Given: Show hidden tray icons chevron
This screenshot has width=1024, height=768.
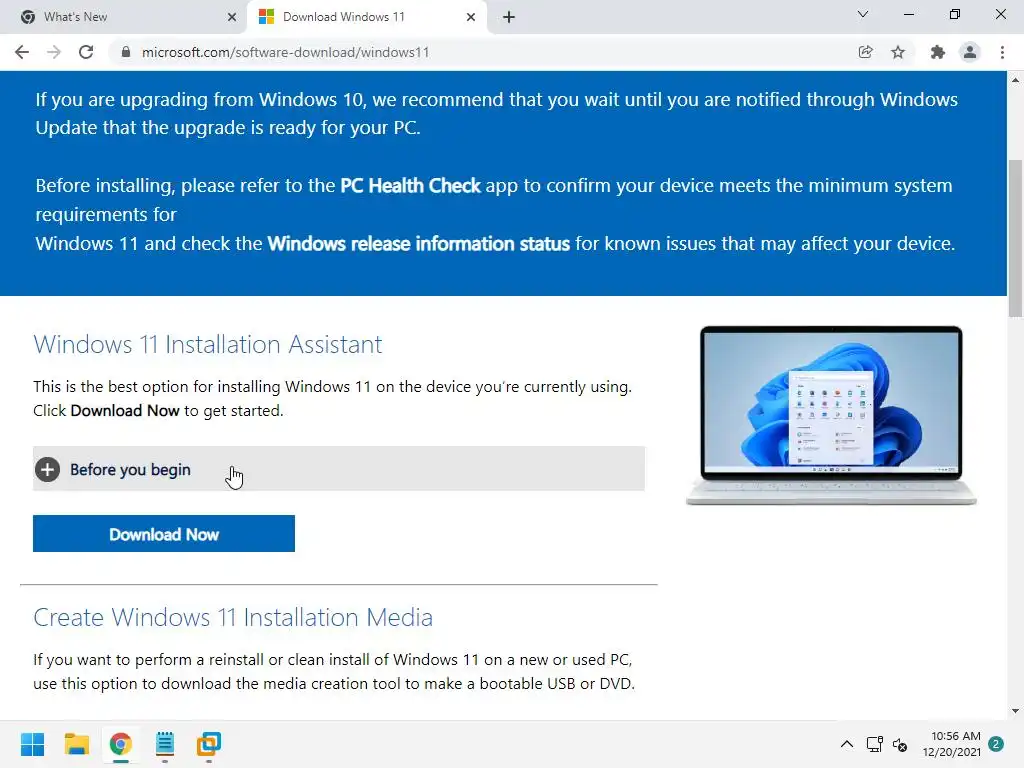Looking at the screenshot, I should pos(846,744).
